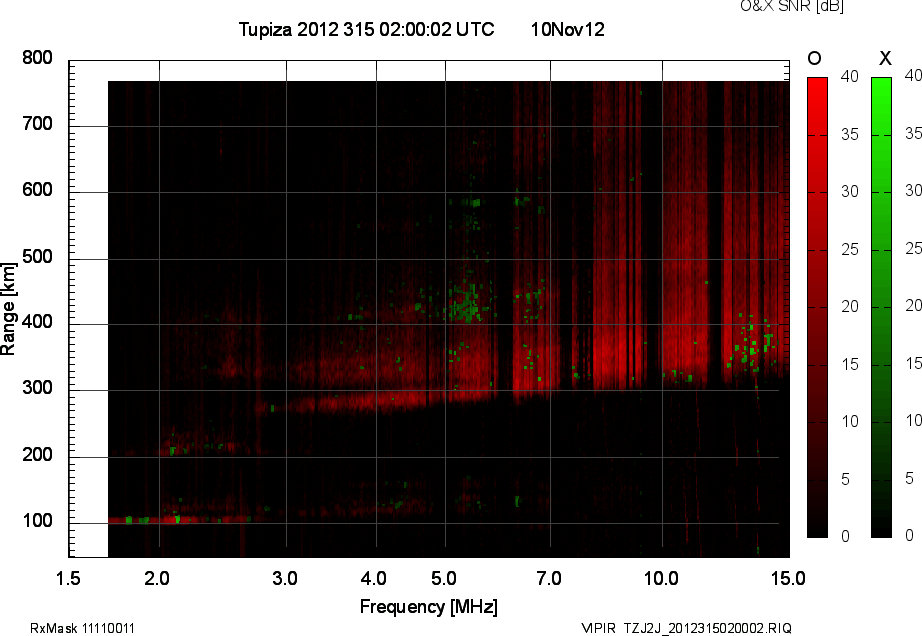Screen dimensions: 922x636
Task: Click the 35 value on O colorbar scale
Action: coord(850,135)
